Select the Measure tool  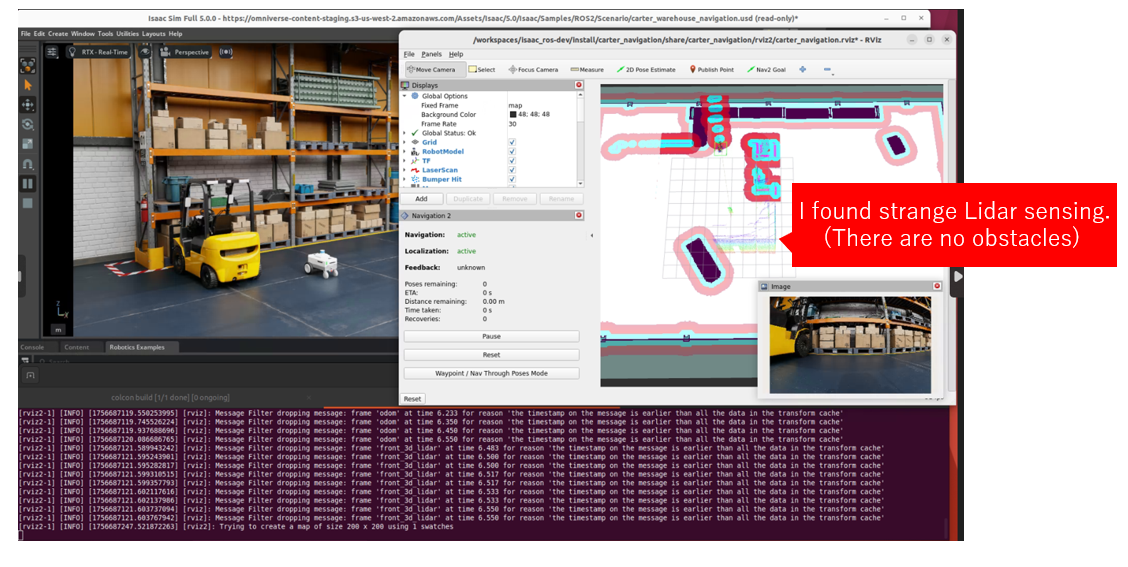[x=587, y=70]
